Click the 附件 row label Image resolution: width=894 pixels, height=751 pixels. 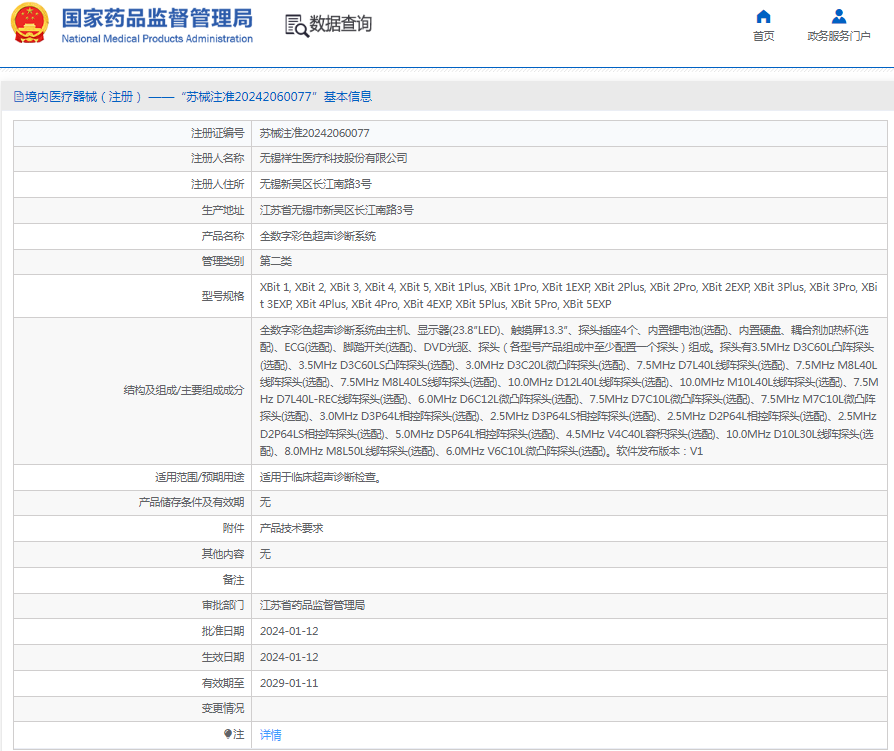233,529
